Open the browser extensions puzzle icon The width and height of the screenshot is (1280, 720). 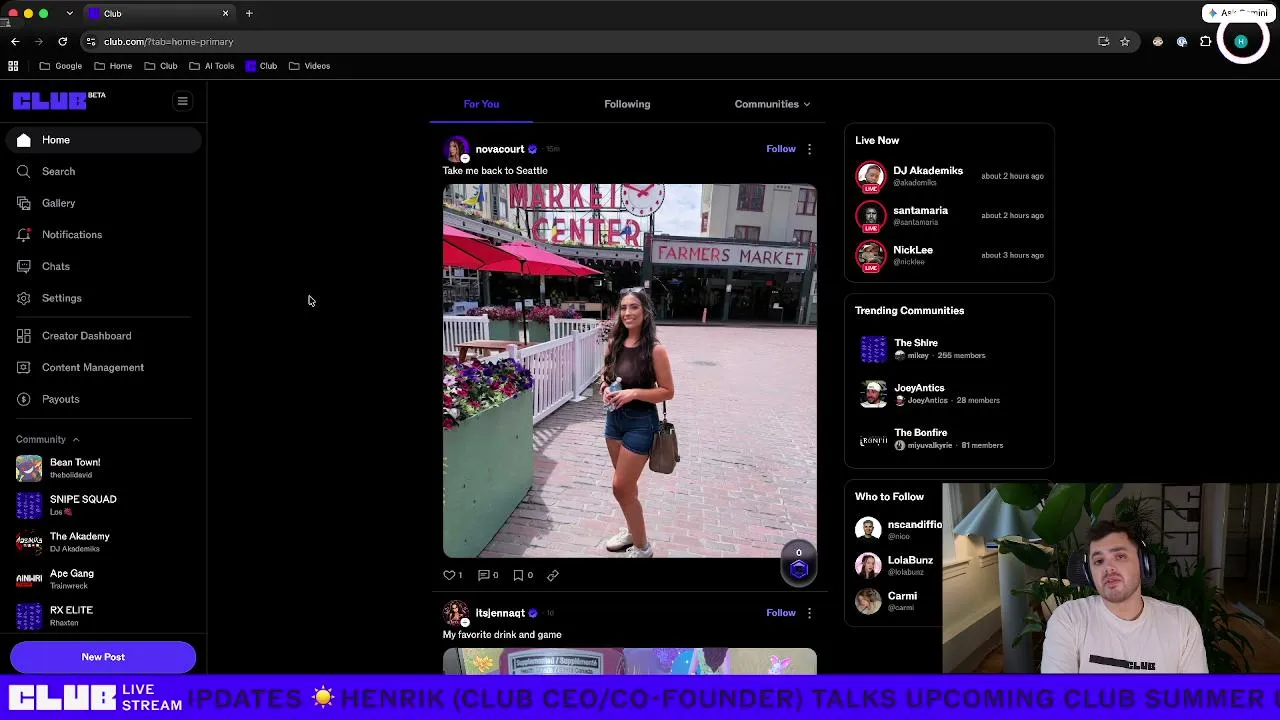[1206, 42]
